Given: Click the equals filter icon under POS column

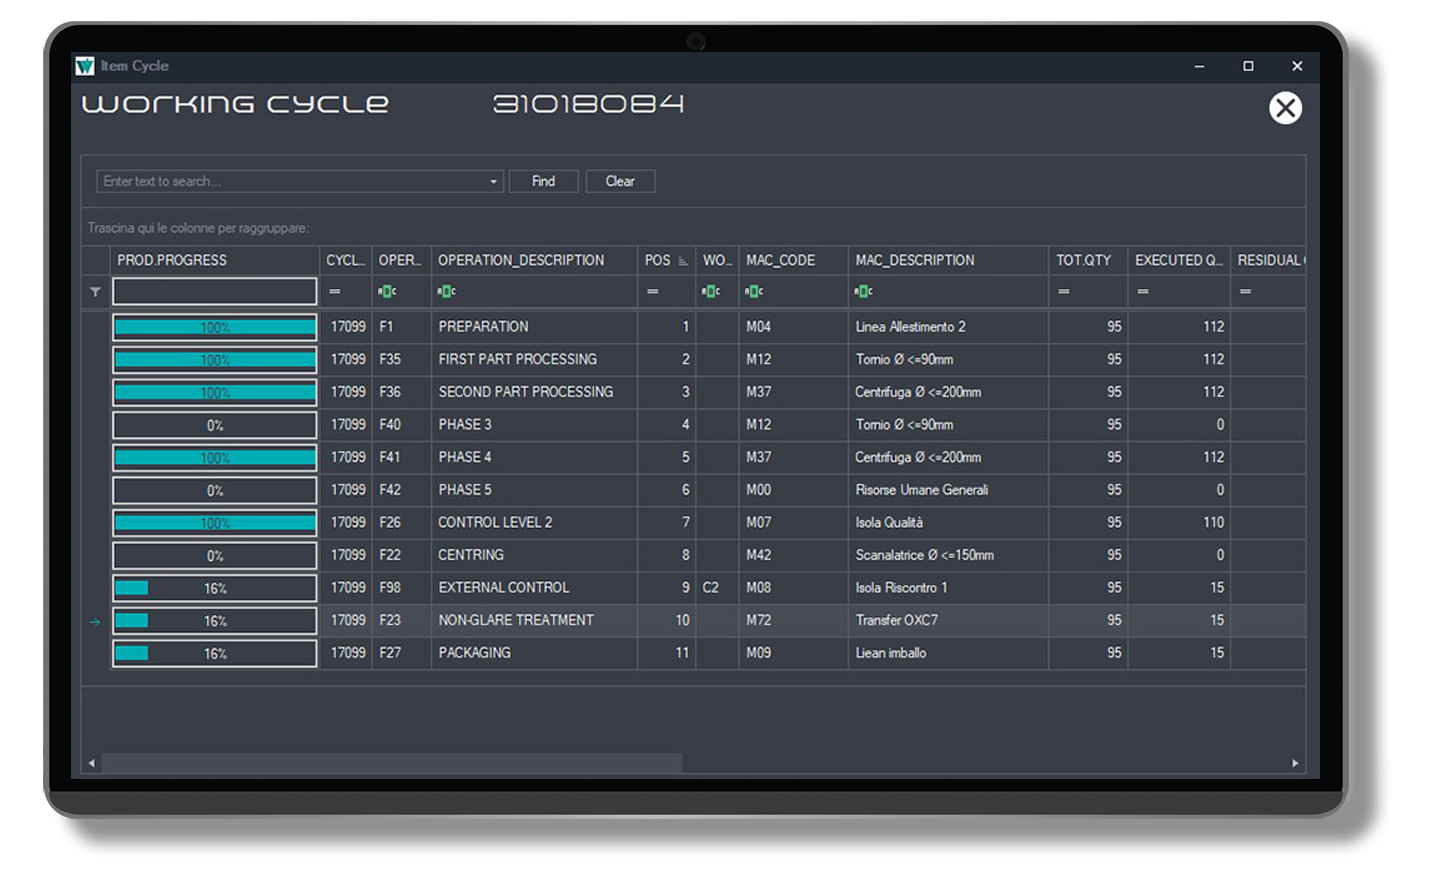Looking at the screenshot, I should [x=652, y=292].
